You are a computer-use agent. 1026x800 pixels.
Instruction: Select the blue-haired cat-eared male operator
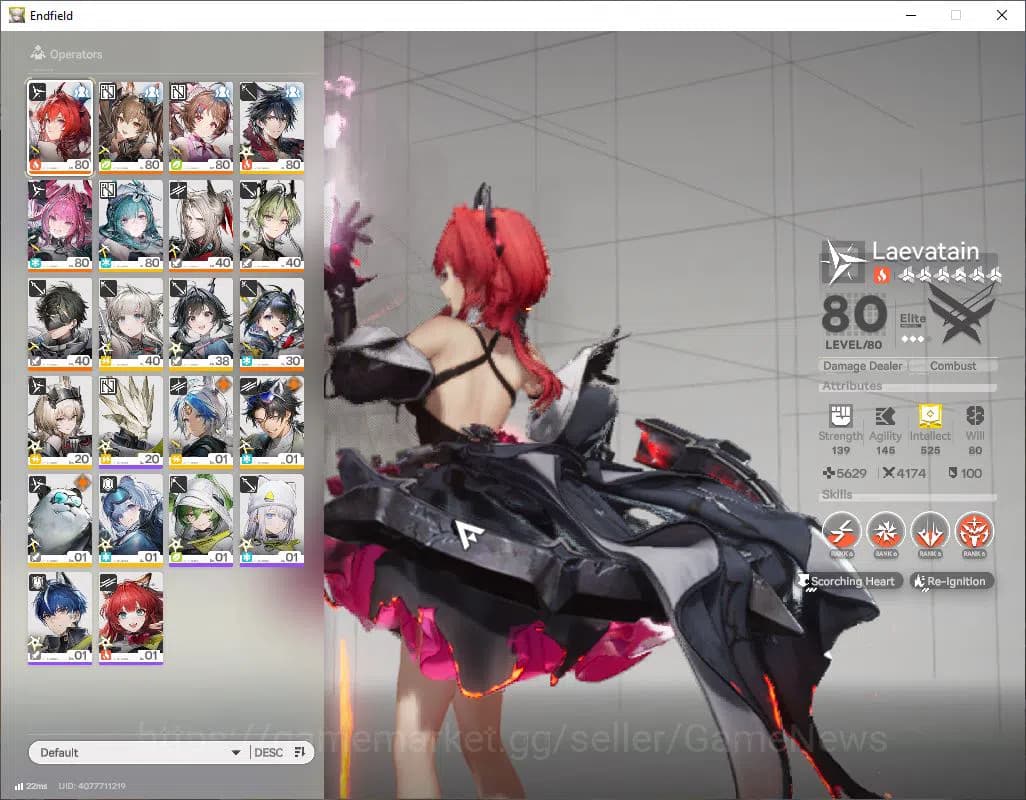60,617
